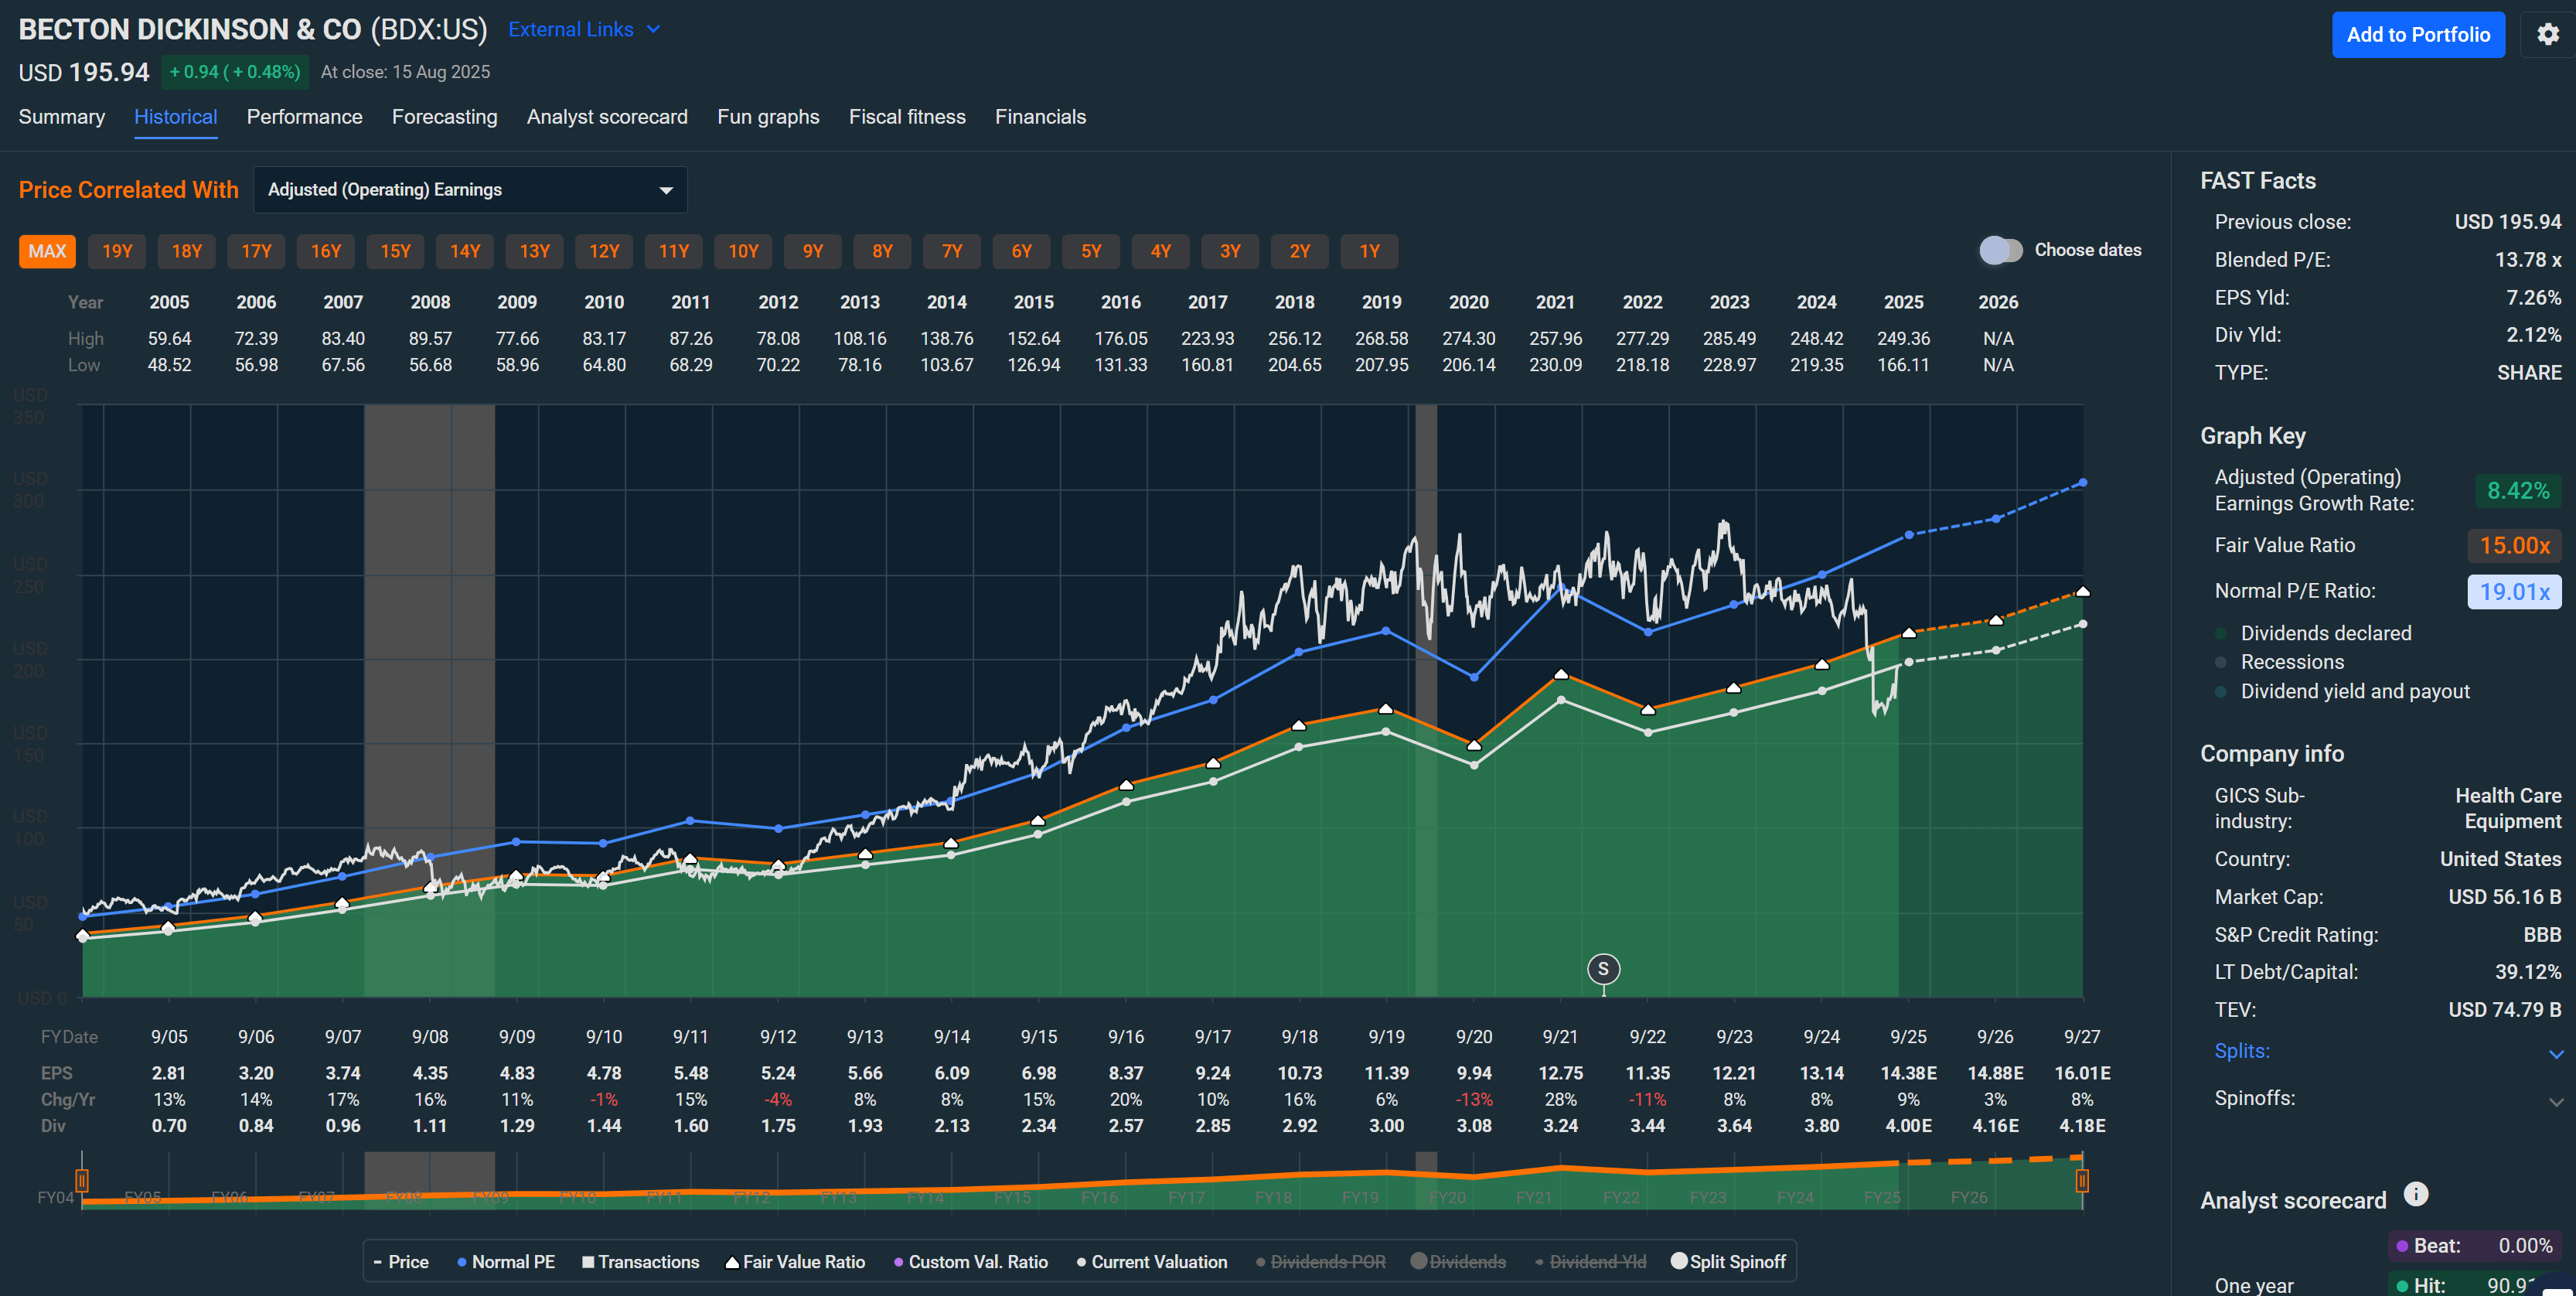2576x1296 pixels.
Task: Open the Adjusted (Operating) Earnings dropdown
Action: (470, 190)
